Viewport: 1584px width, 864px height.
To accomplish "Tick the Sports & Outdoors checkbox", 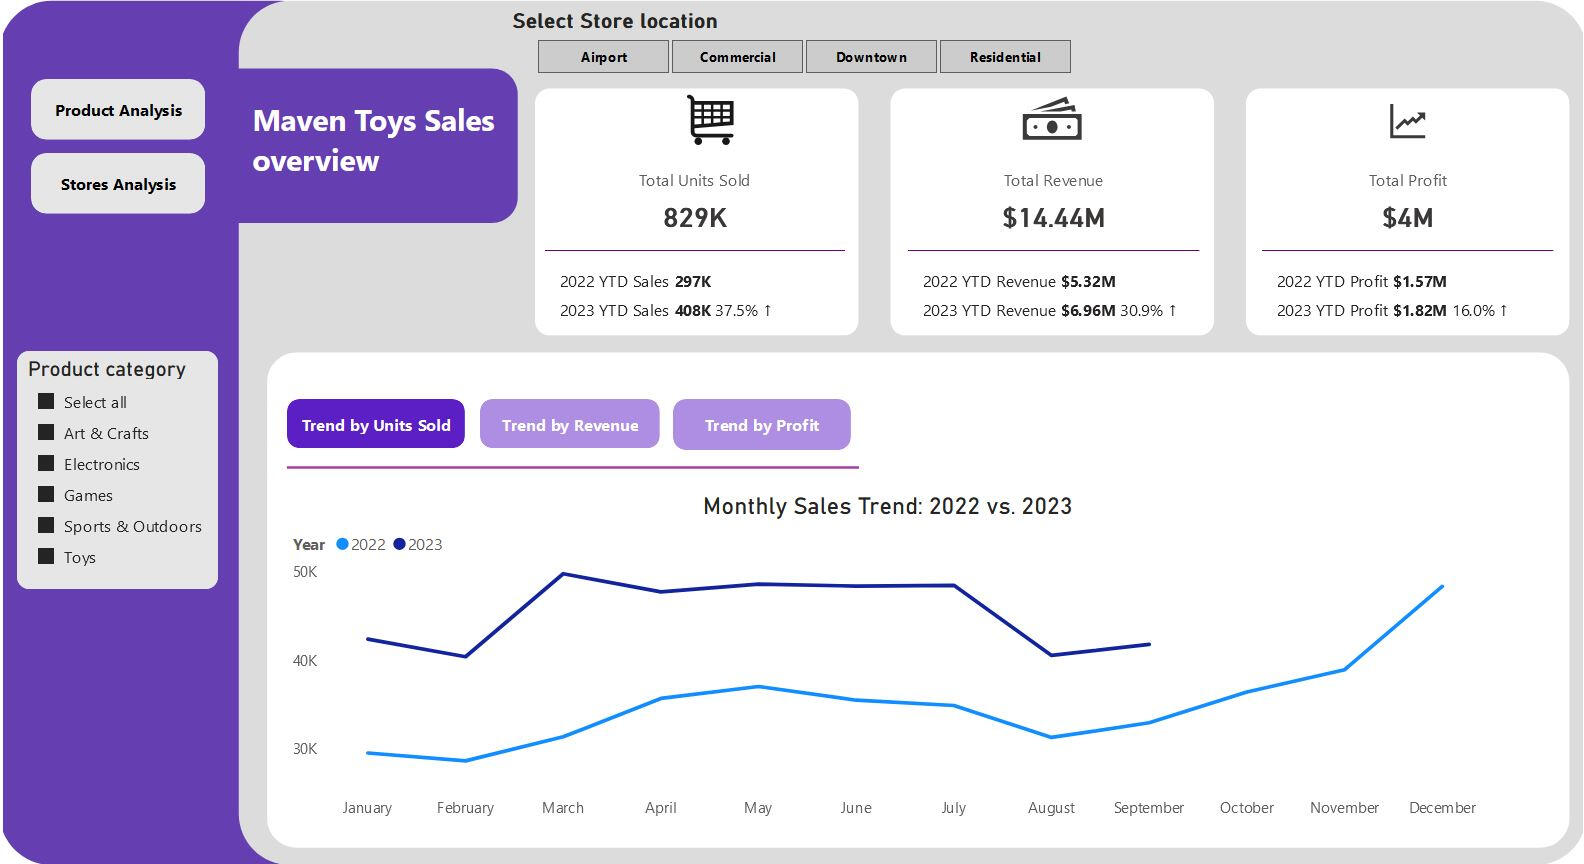I will point(46,526).
